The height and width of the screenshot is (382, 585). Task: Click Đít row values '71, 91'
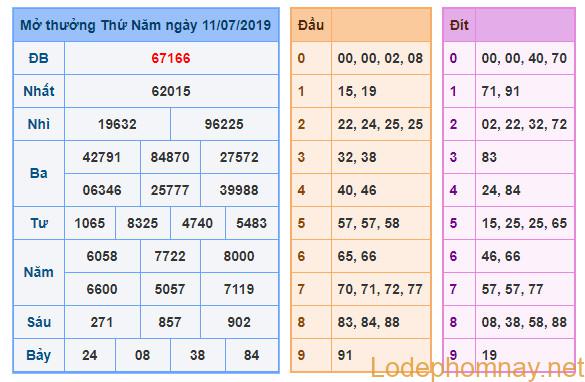501,91
